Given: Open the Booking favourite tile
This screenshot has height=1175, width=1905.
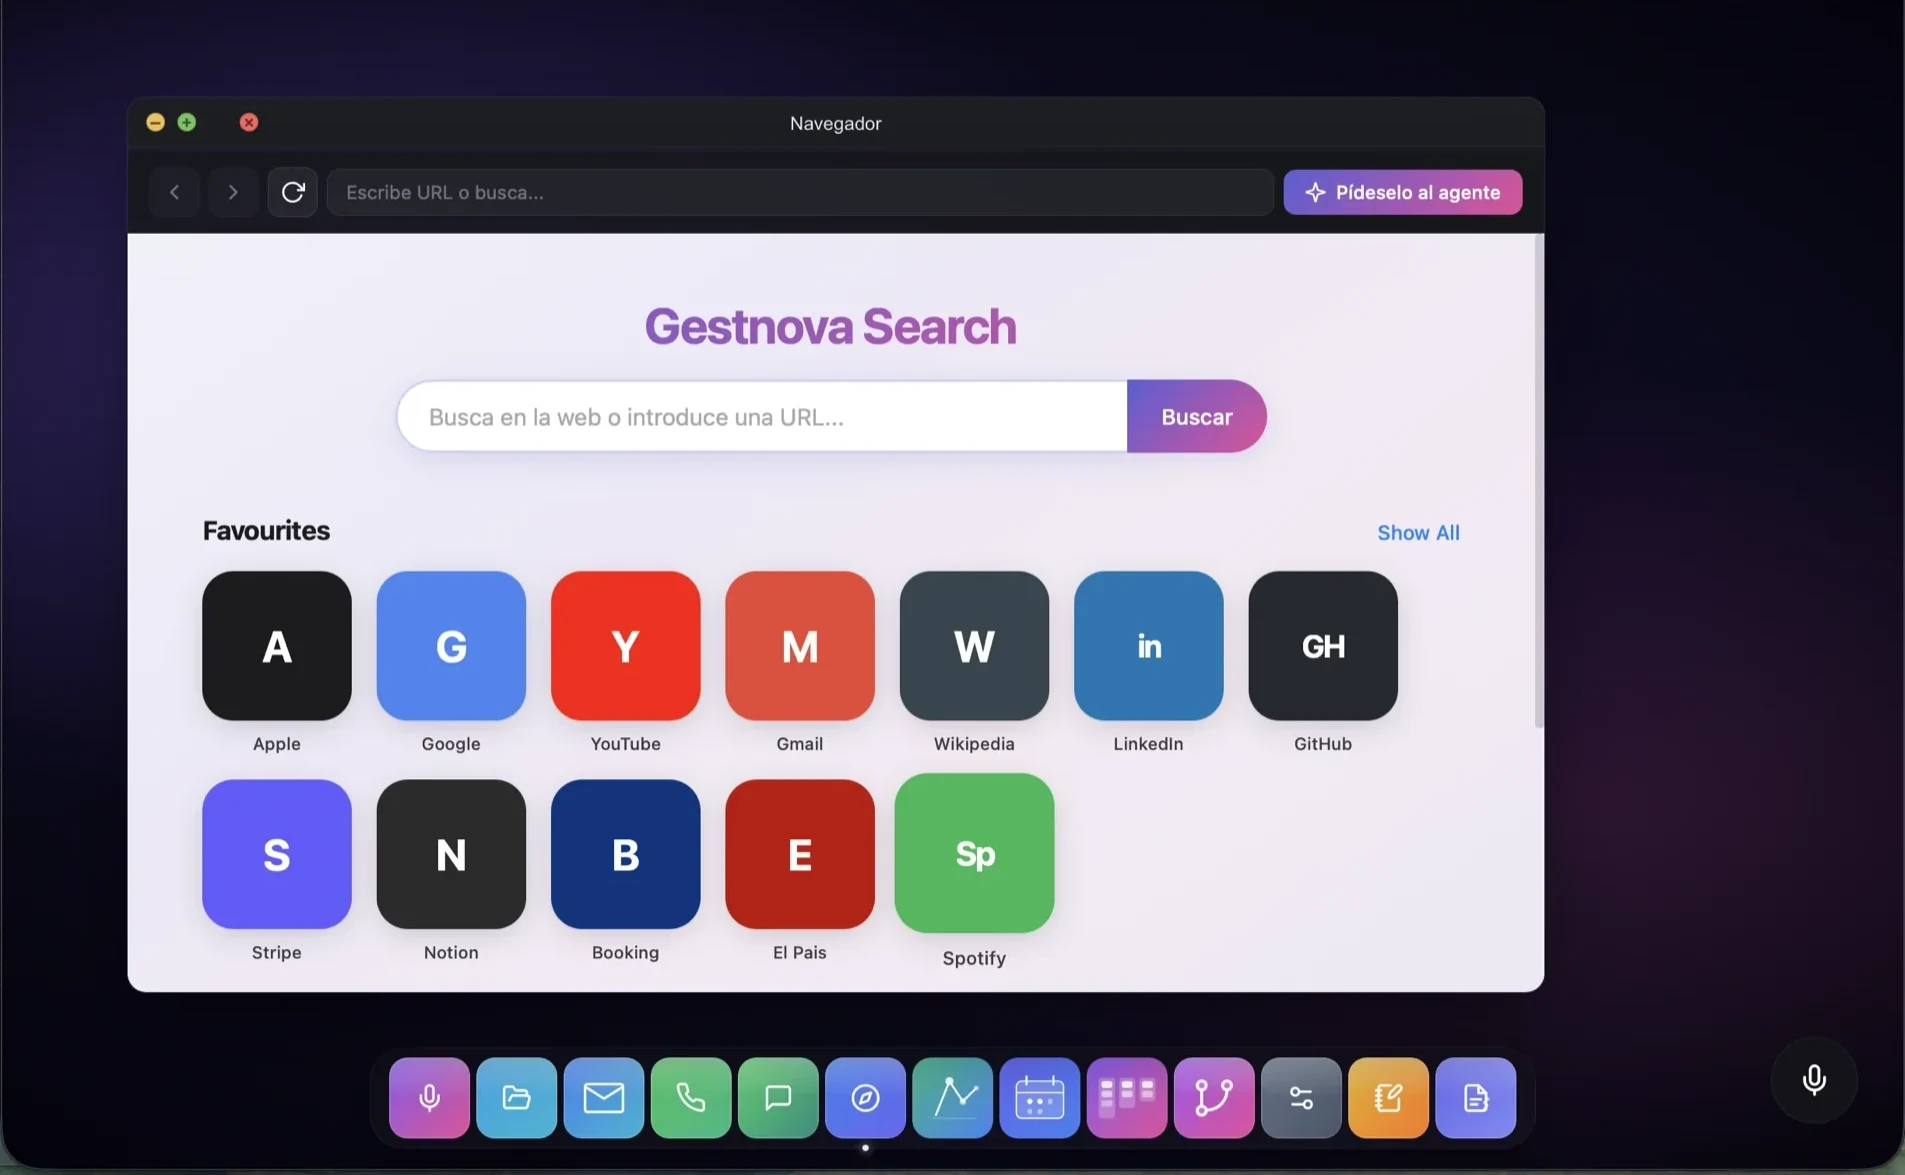Looking at the screenshot, I should pyautogui.click(x=626, y=854).
